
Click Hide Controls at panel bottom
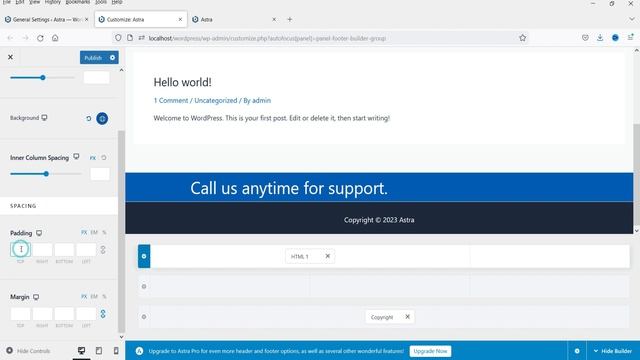click(x=28, y=351)
